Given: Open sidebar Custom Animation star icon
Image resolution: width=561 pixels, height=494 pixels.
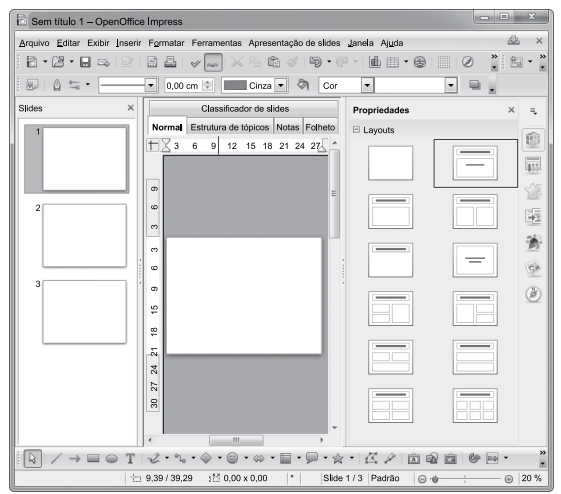Looking at the screenshot, I should tap(533, 190).
